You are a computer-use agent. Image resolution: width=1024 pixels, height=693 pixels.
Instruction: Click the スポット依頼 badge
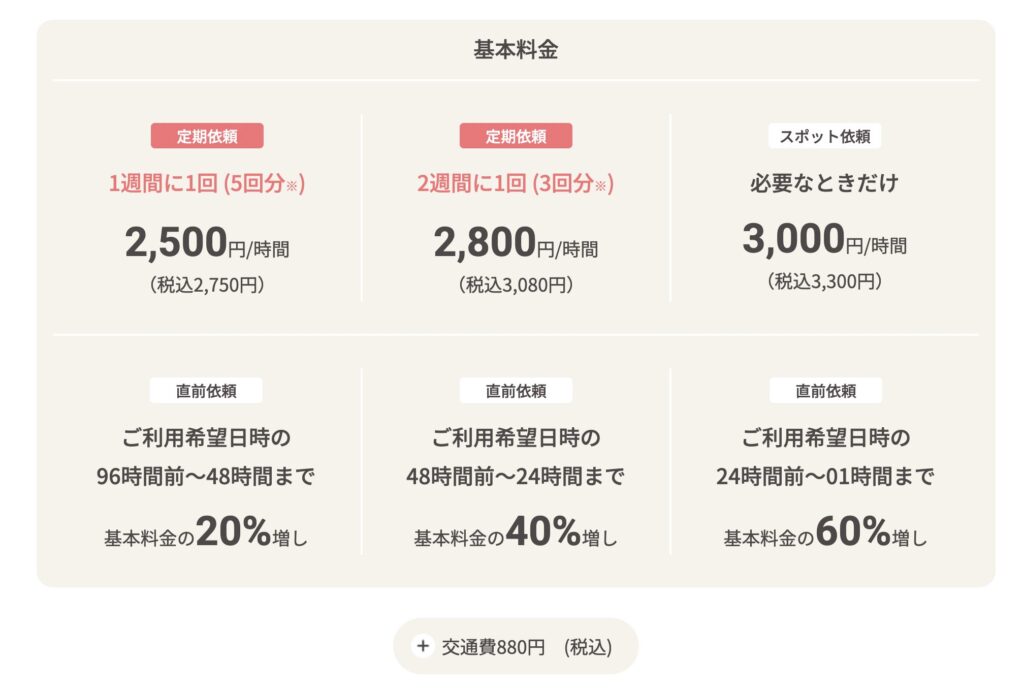[x=825, y=136]
